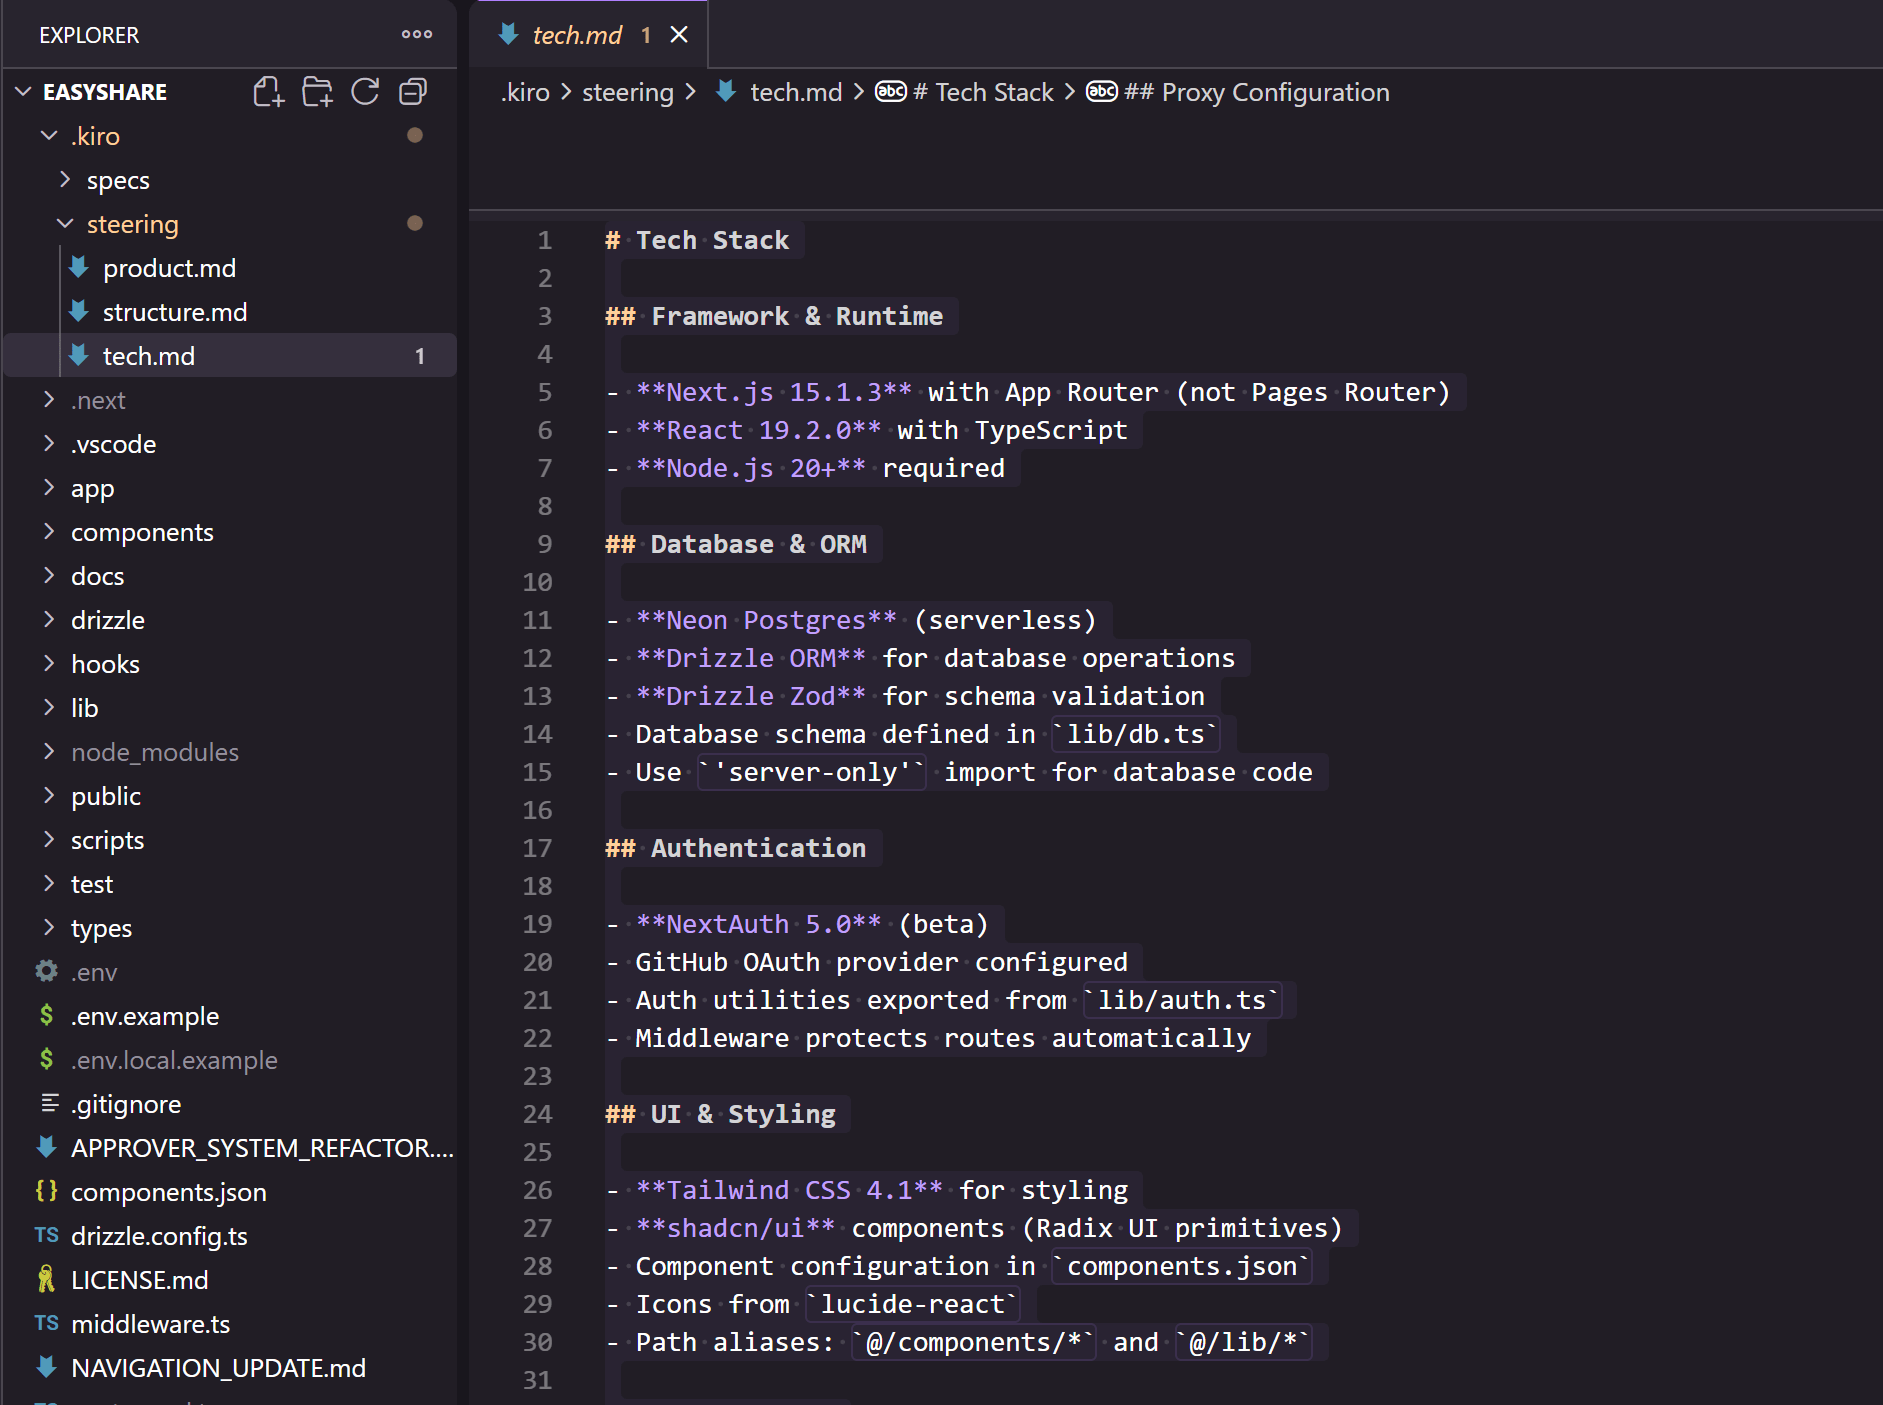Place cursor on '## Database & ORM' heading
This screenshot has height=1405, width=1883.
(736, 544)
